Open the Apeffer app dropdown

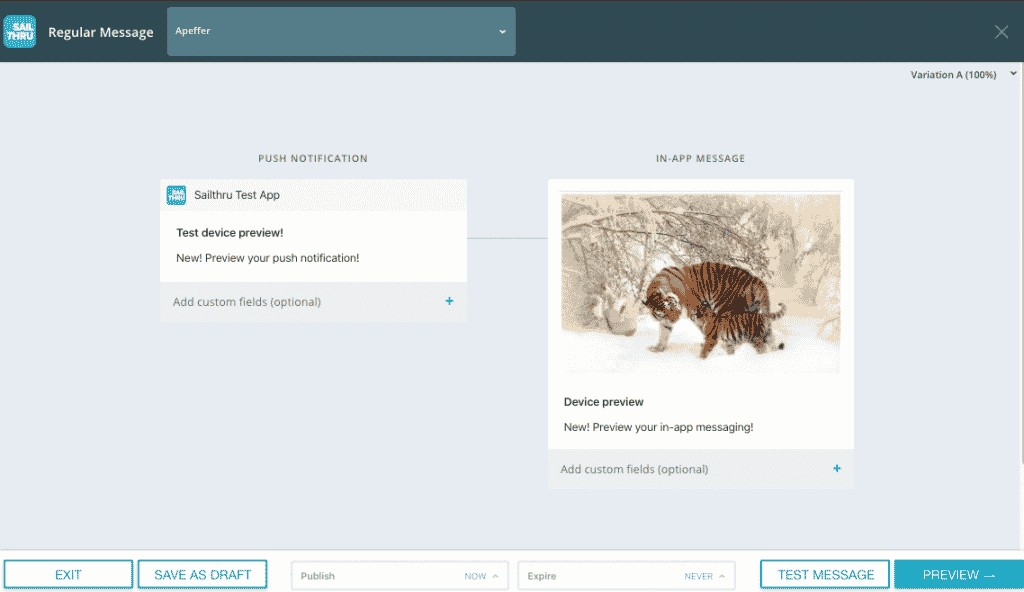click(x=341, y=32)
